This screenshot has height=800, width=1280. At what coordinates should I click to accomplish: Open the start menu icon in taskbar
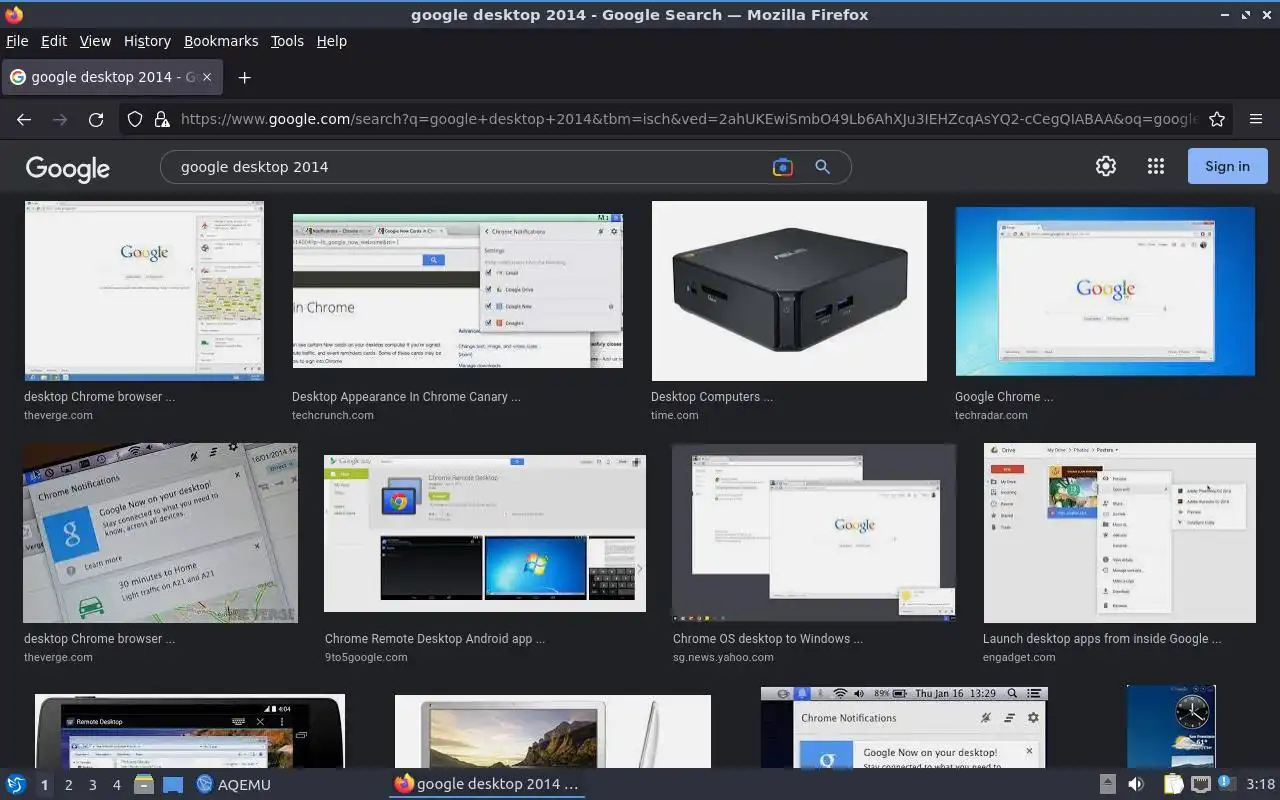pyautogui.click(x=16, y=784)
